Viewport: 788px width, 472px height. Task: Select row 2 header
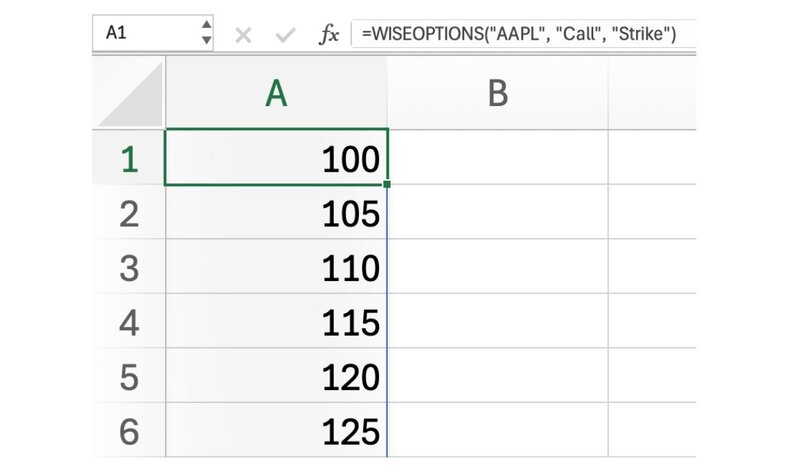[x=129, y=213]
